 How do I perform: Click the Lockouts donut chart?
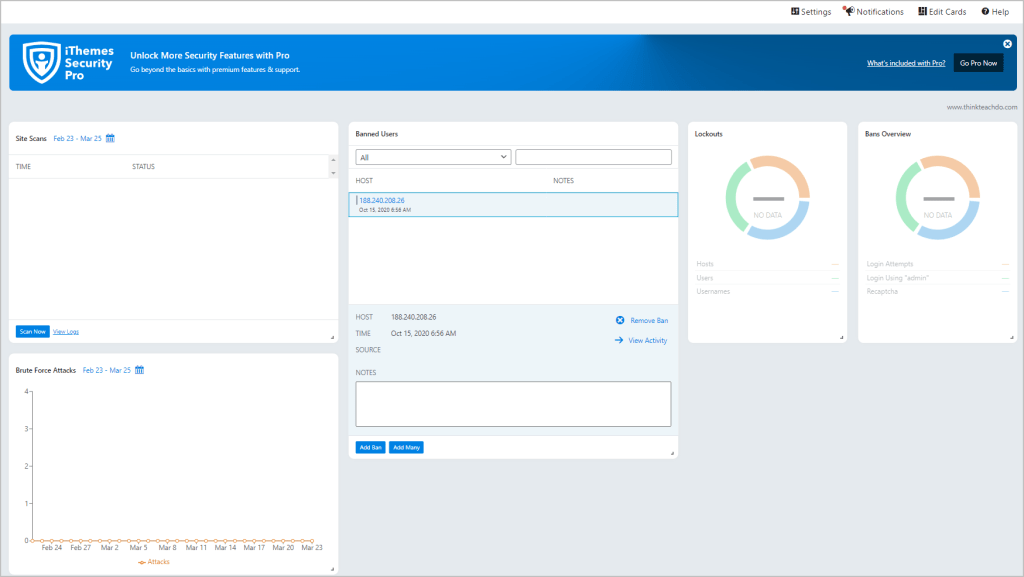tap(767, 197)
